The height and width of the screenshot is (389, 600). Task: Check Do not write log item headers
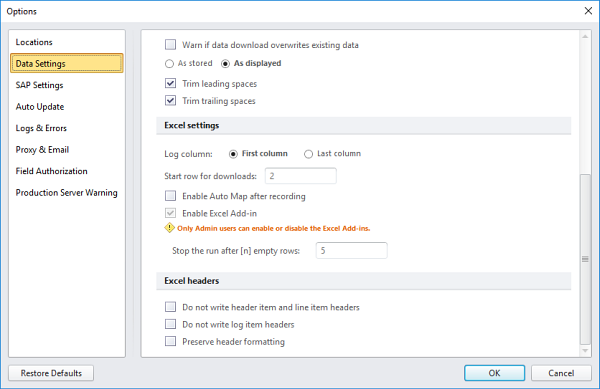[x=171, y=324]
